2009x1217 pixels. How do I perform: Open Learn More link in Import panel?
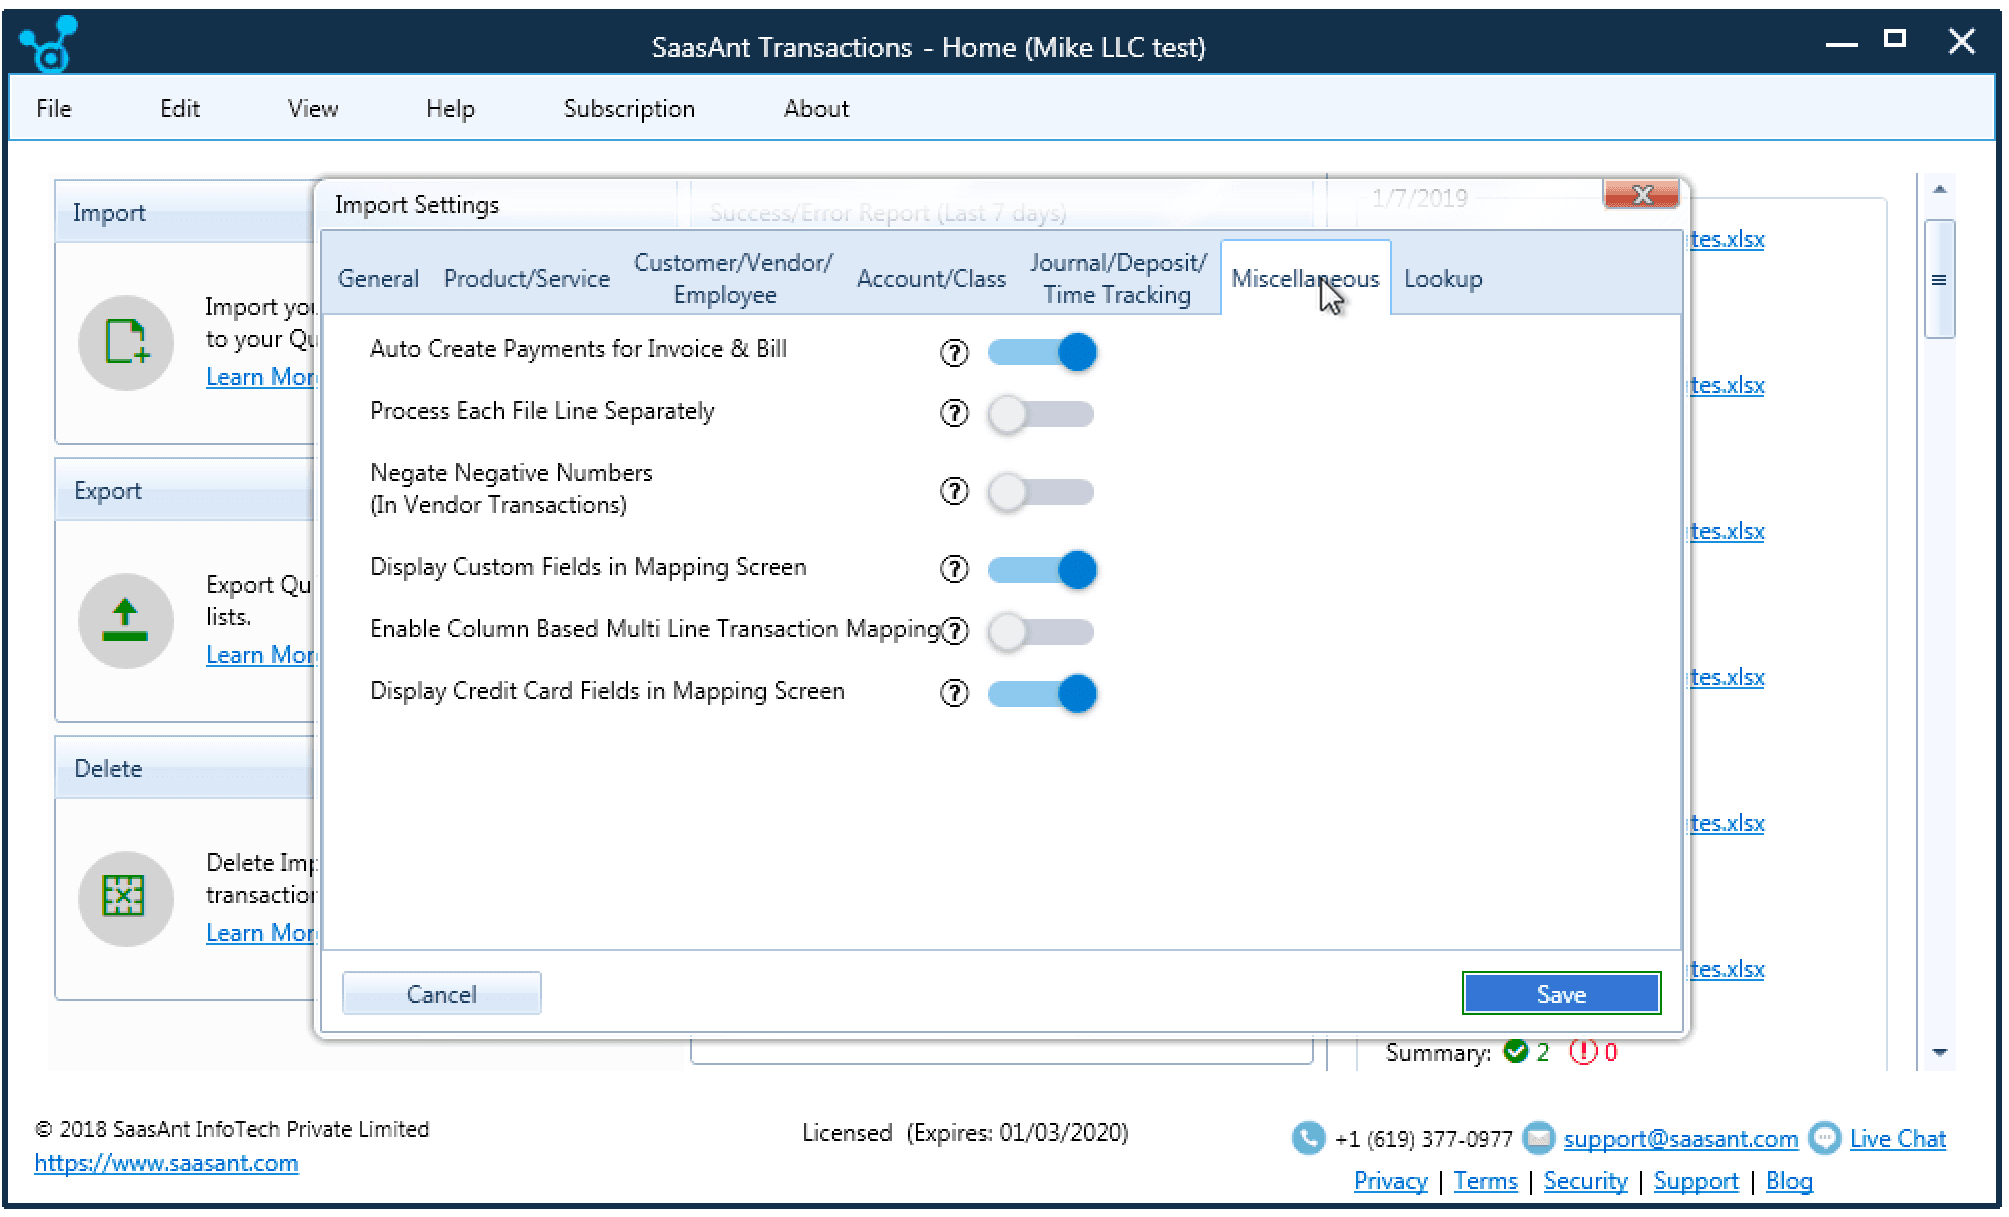click(260, 377)
